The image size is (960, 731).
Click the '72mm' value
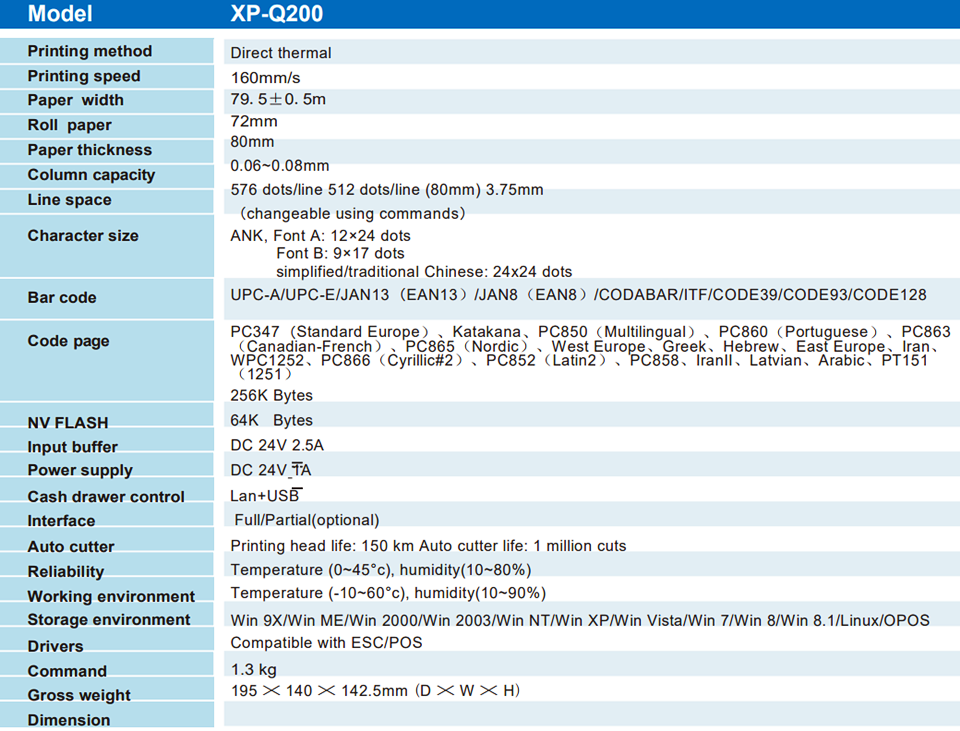pyautogui.click(x=253, y=121)
